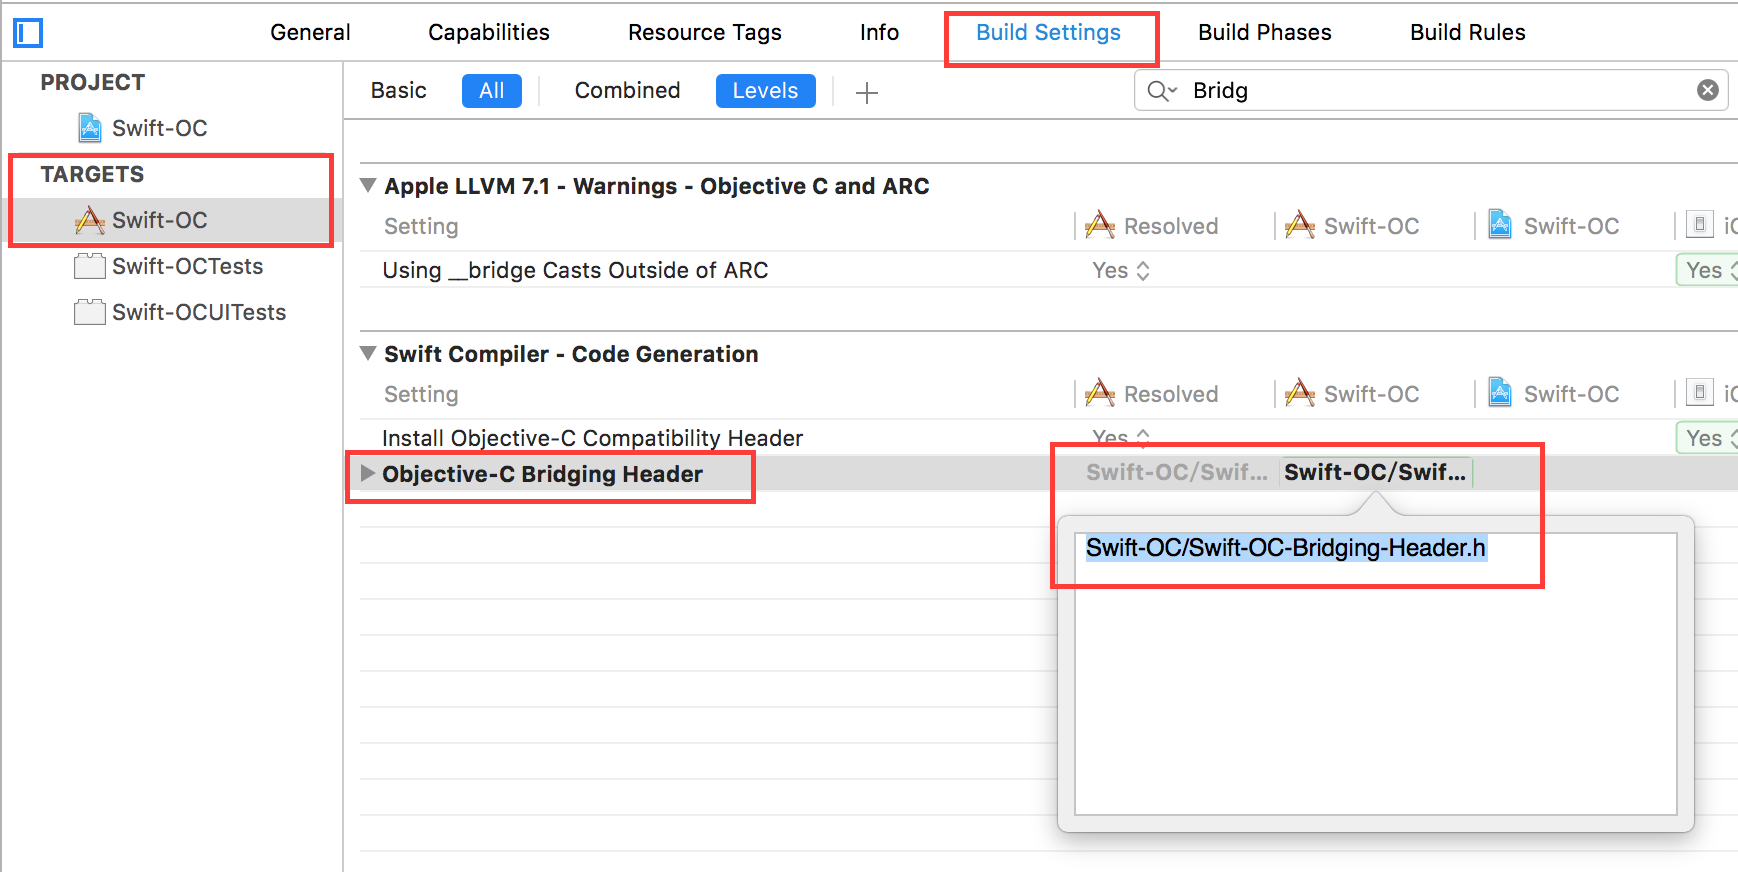Expand the Objective-C Bridging Header row
The height and width of the screenshot is (872, 1738).
[367, 473]
